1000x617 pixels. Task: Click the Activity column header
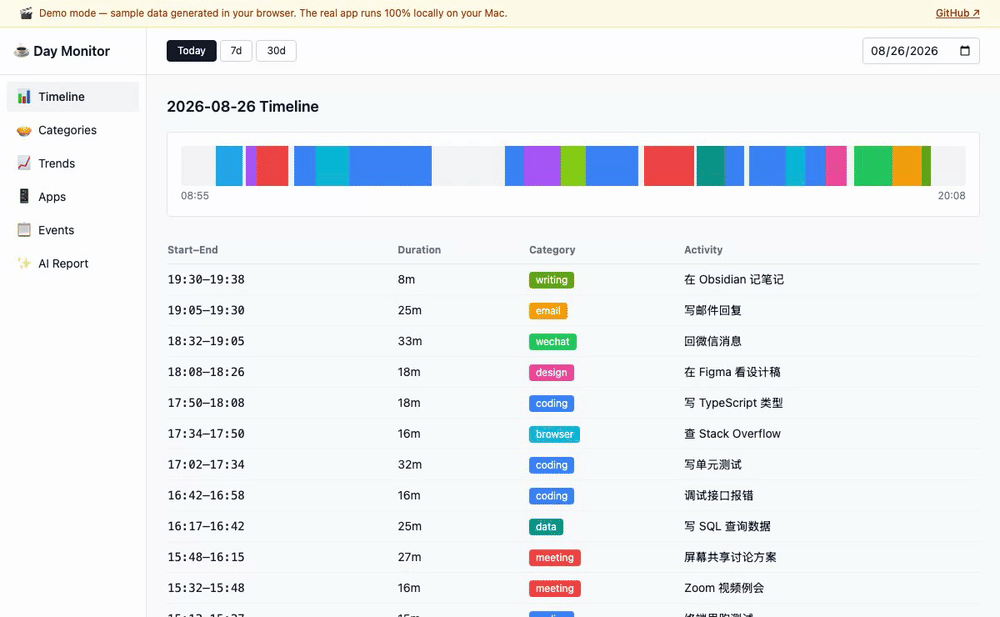(703, 250)
